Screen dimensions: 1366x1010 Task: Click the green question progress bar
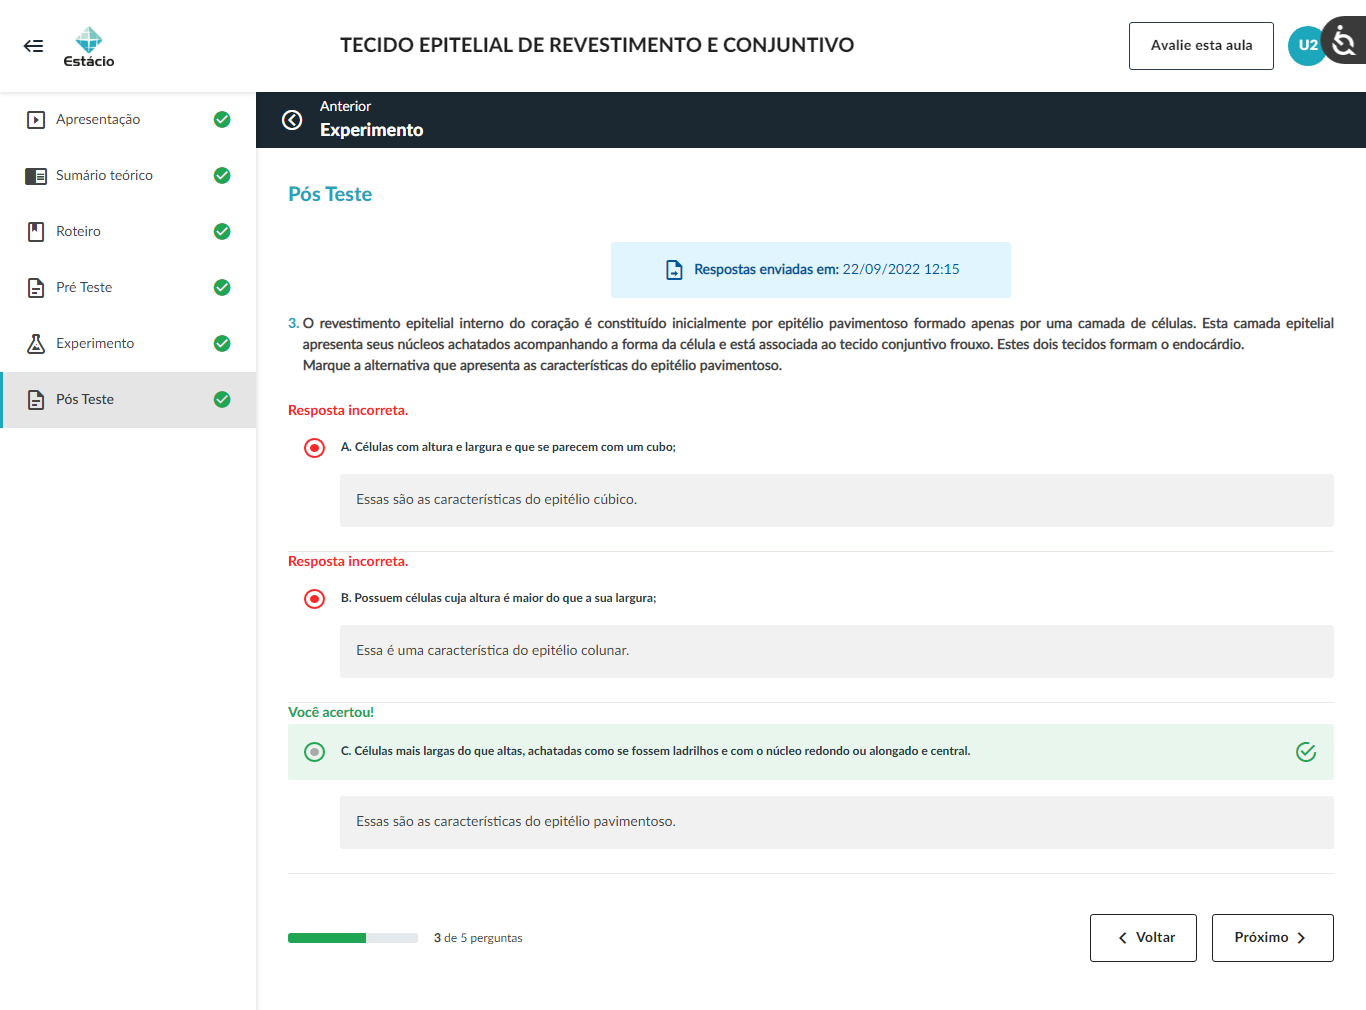tap(352, 938)
